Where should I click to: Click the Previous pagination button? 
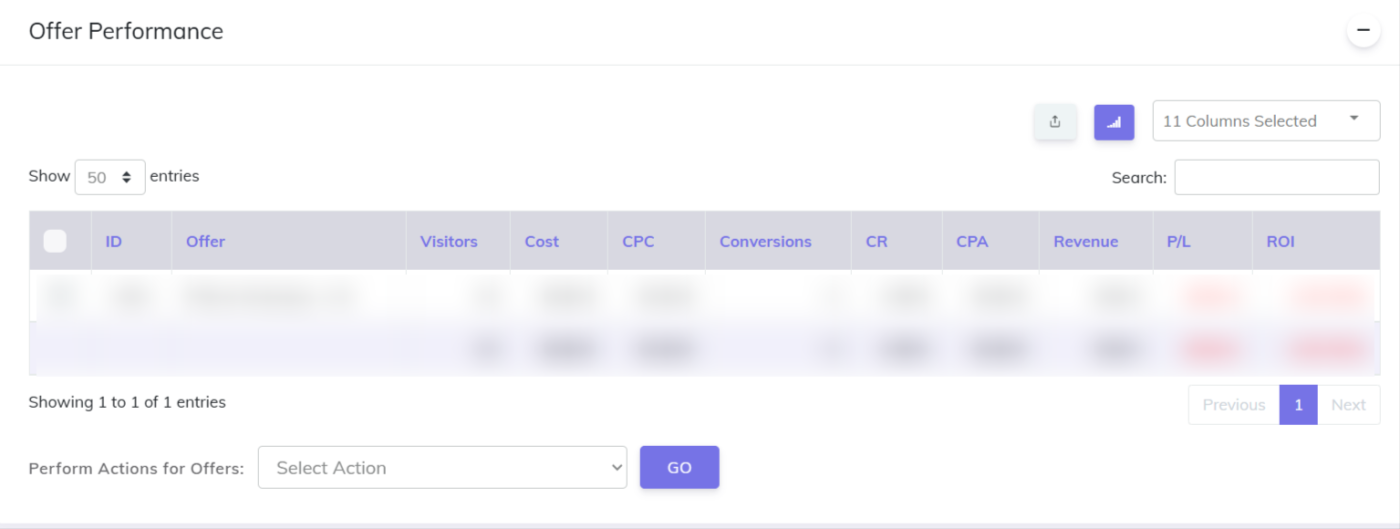pos(1233,405)
